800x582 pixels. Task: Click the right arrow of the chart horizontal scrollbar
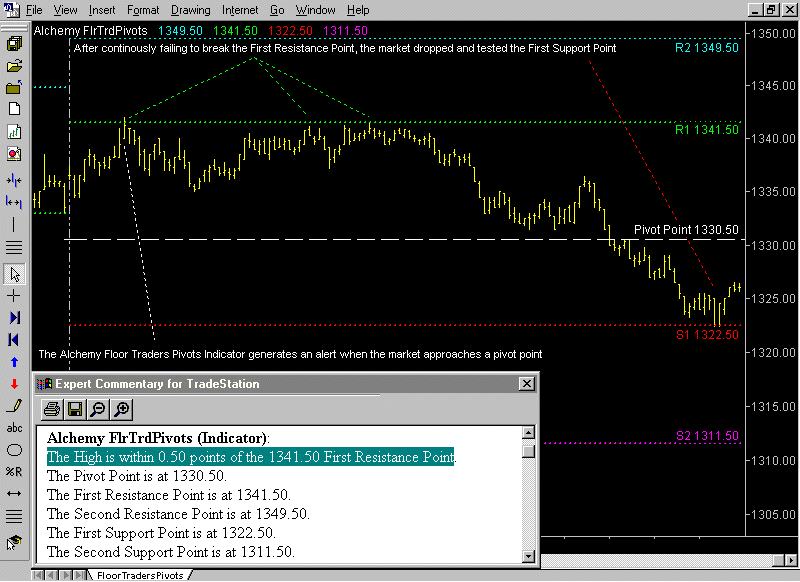[x=792, y=561]
